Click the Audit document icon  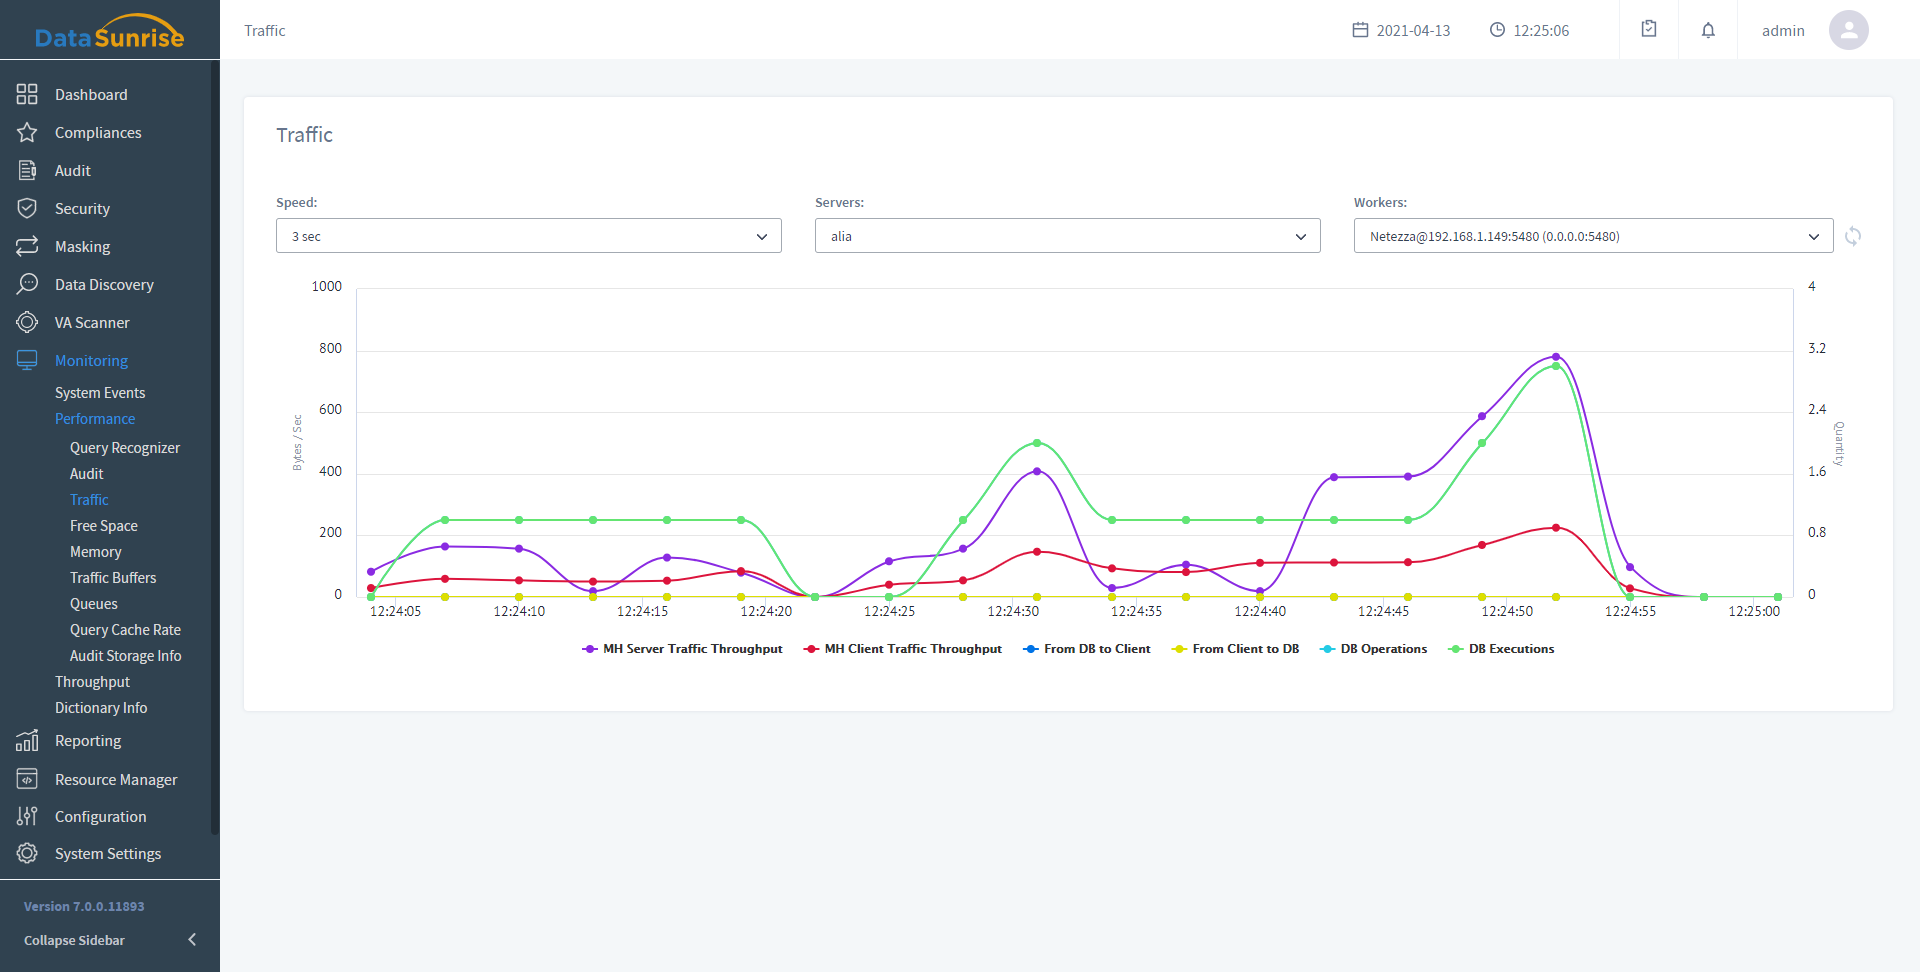pos(27,170)
